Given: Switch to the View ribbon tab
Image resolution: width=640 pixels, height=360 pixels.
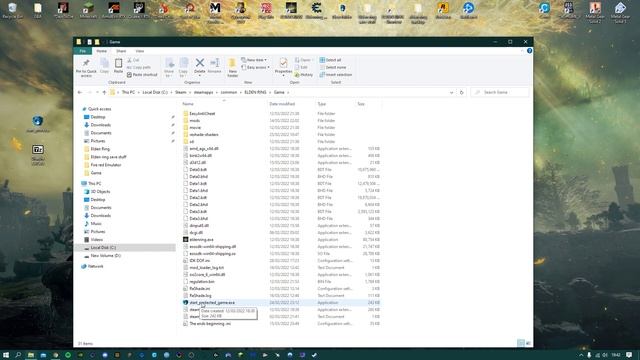Looking at the screenshot, I should 140,51.
